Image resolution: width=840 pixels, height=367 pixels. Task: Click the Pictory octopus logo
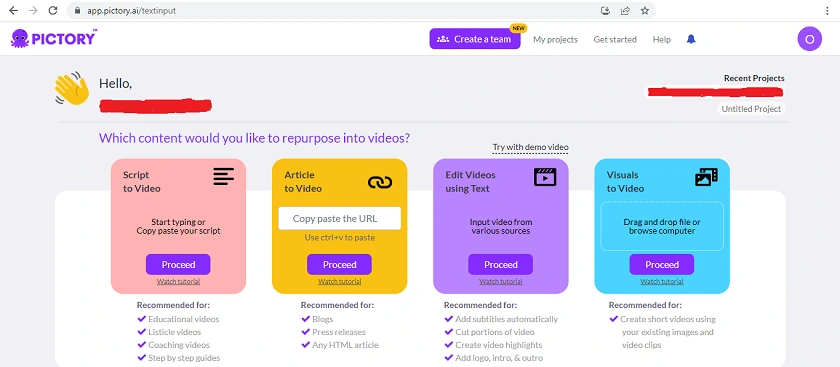click(x=19, y=39)
